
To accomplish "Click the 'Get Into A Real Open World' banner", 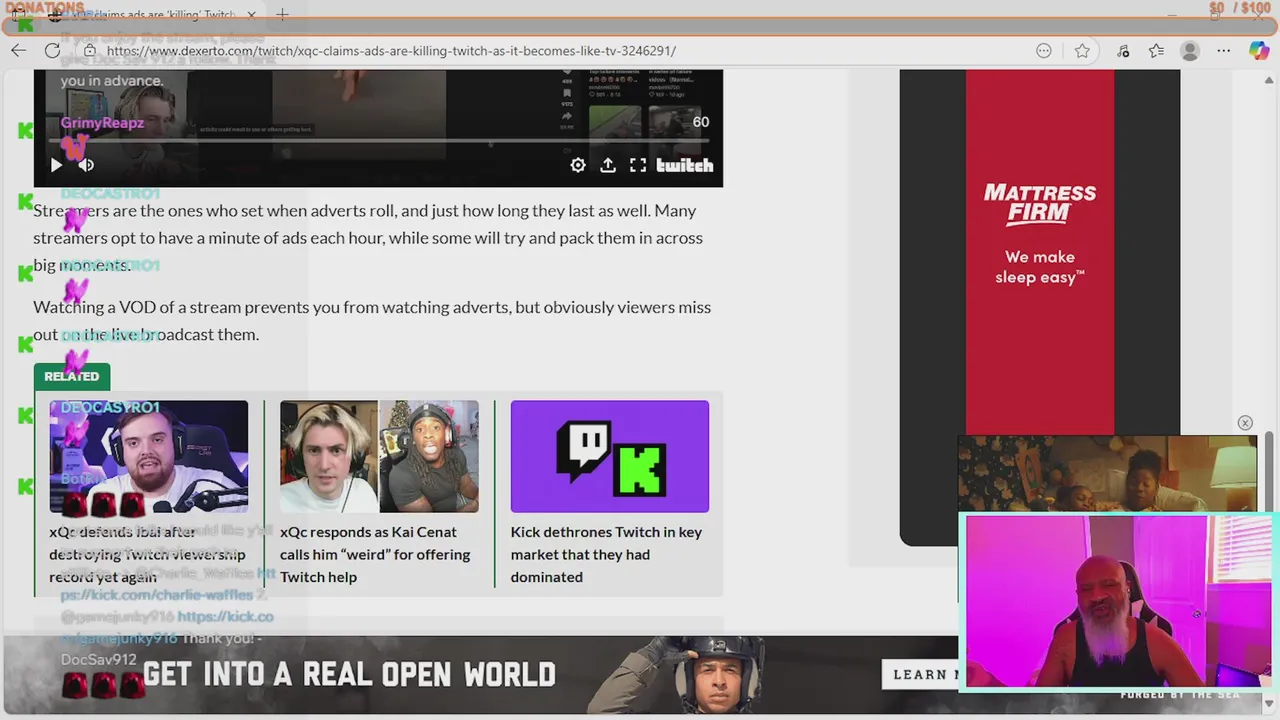I will [x=350, y=674].
